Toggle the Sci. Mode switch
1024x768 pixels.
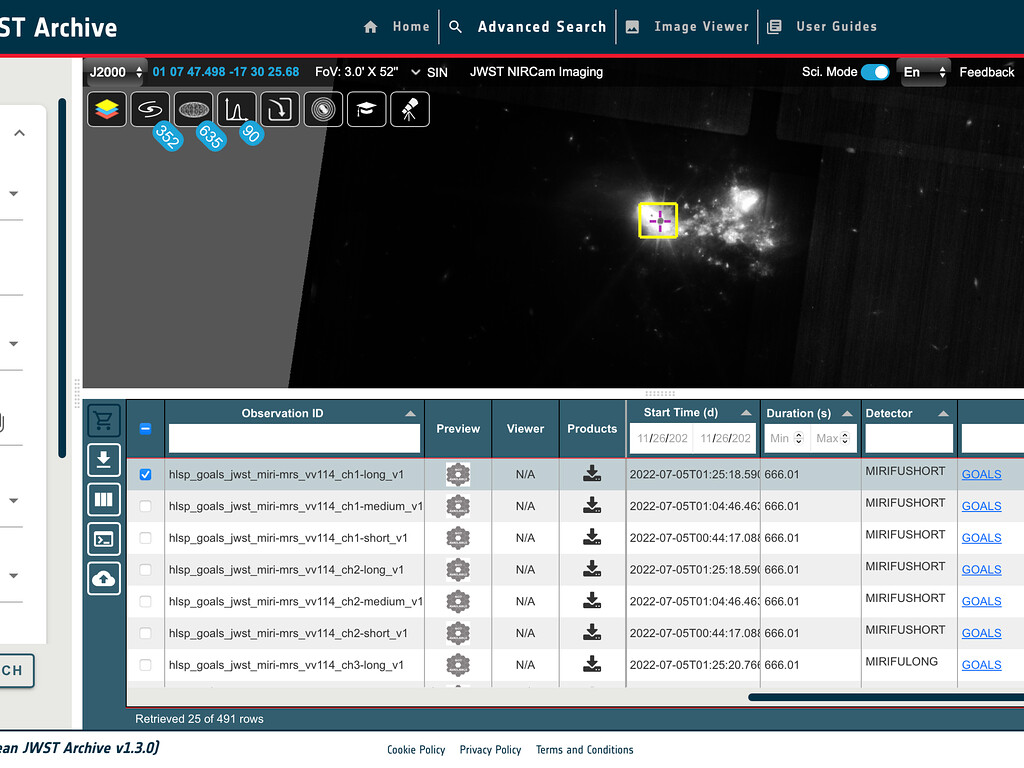[875, 72]
